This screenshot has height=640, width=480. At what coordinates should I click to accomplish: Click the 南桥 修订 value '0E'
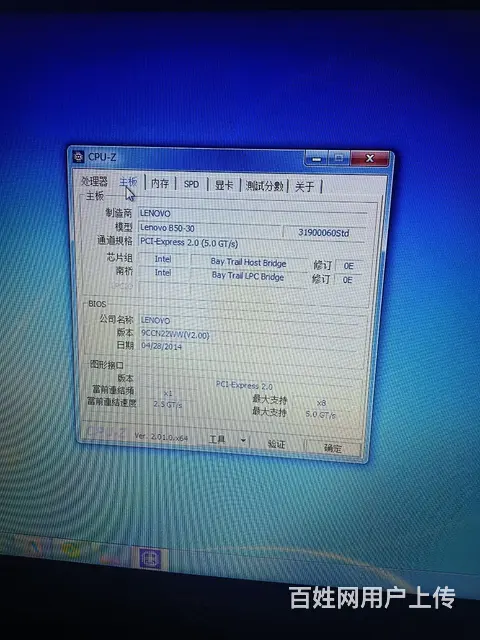pyautogui.click(x=347, y=280)
